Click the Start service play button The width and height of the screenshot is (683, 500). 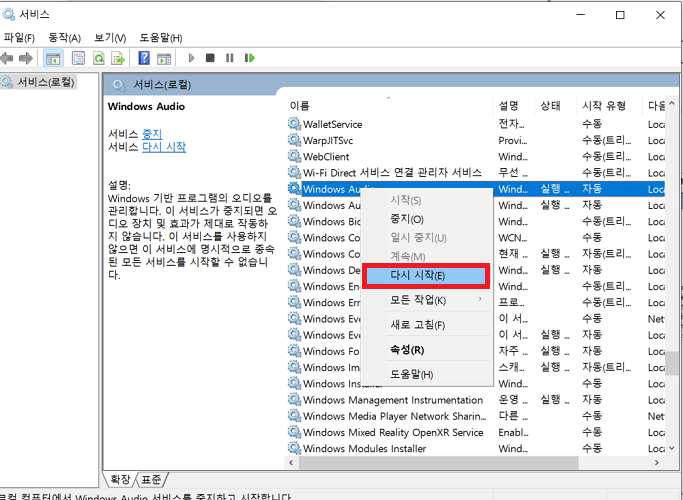(x=191, y=58)
